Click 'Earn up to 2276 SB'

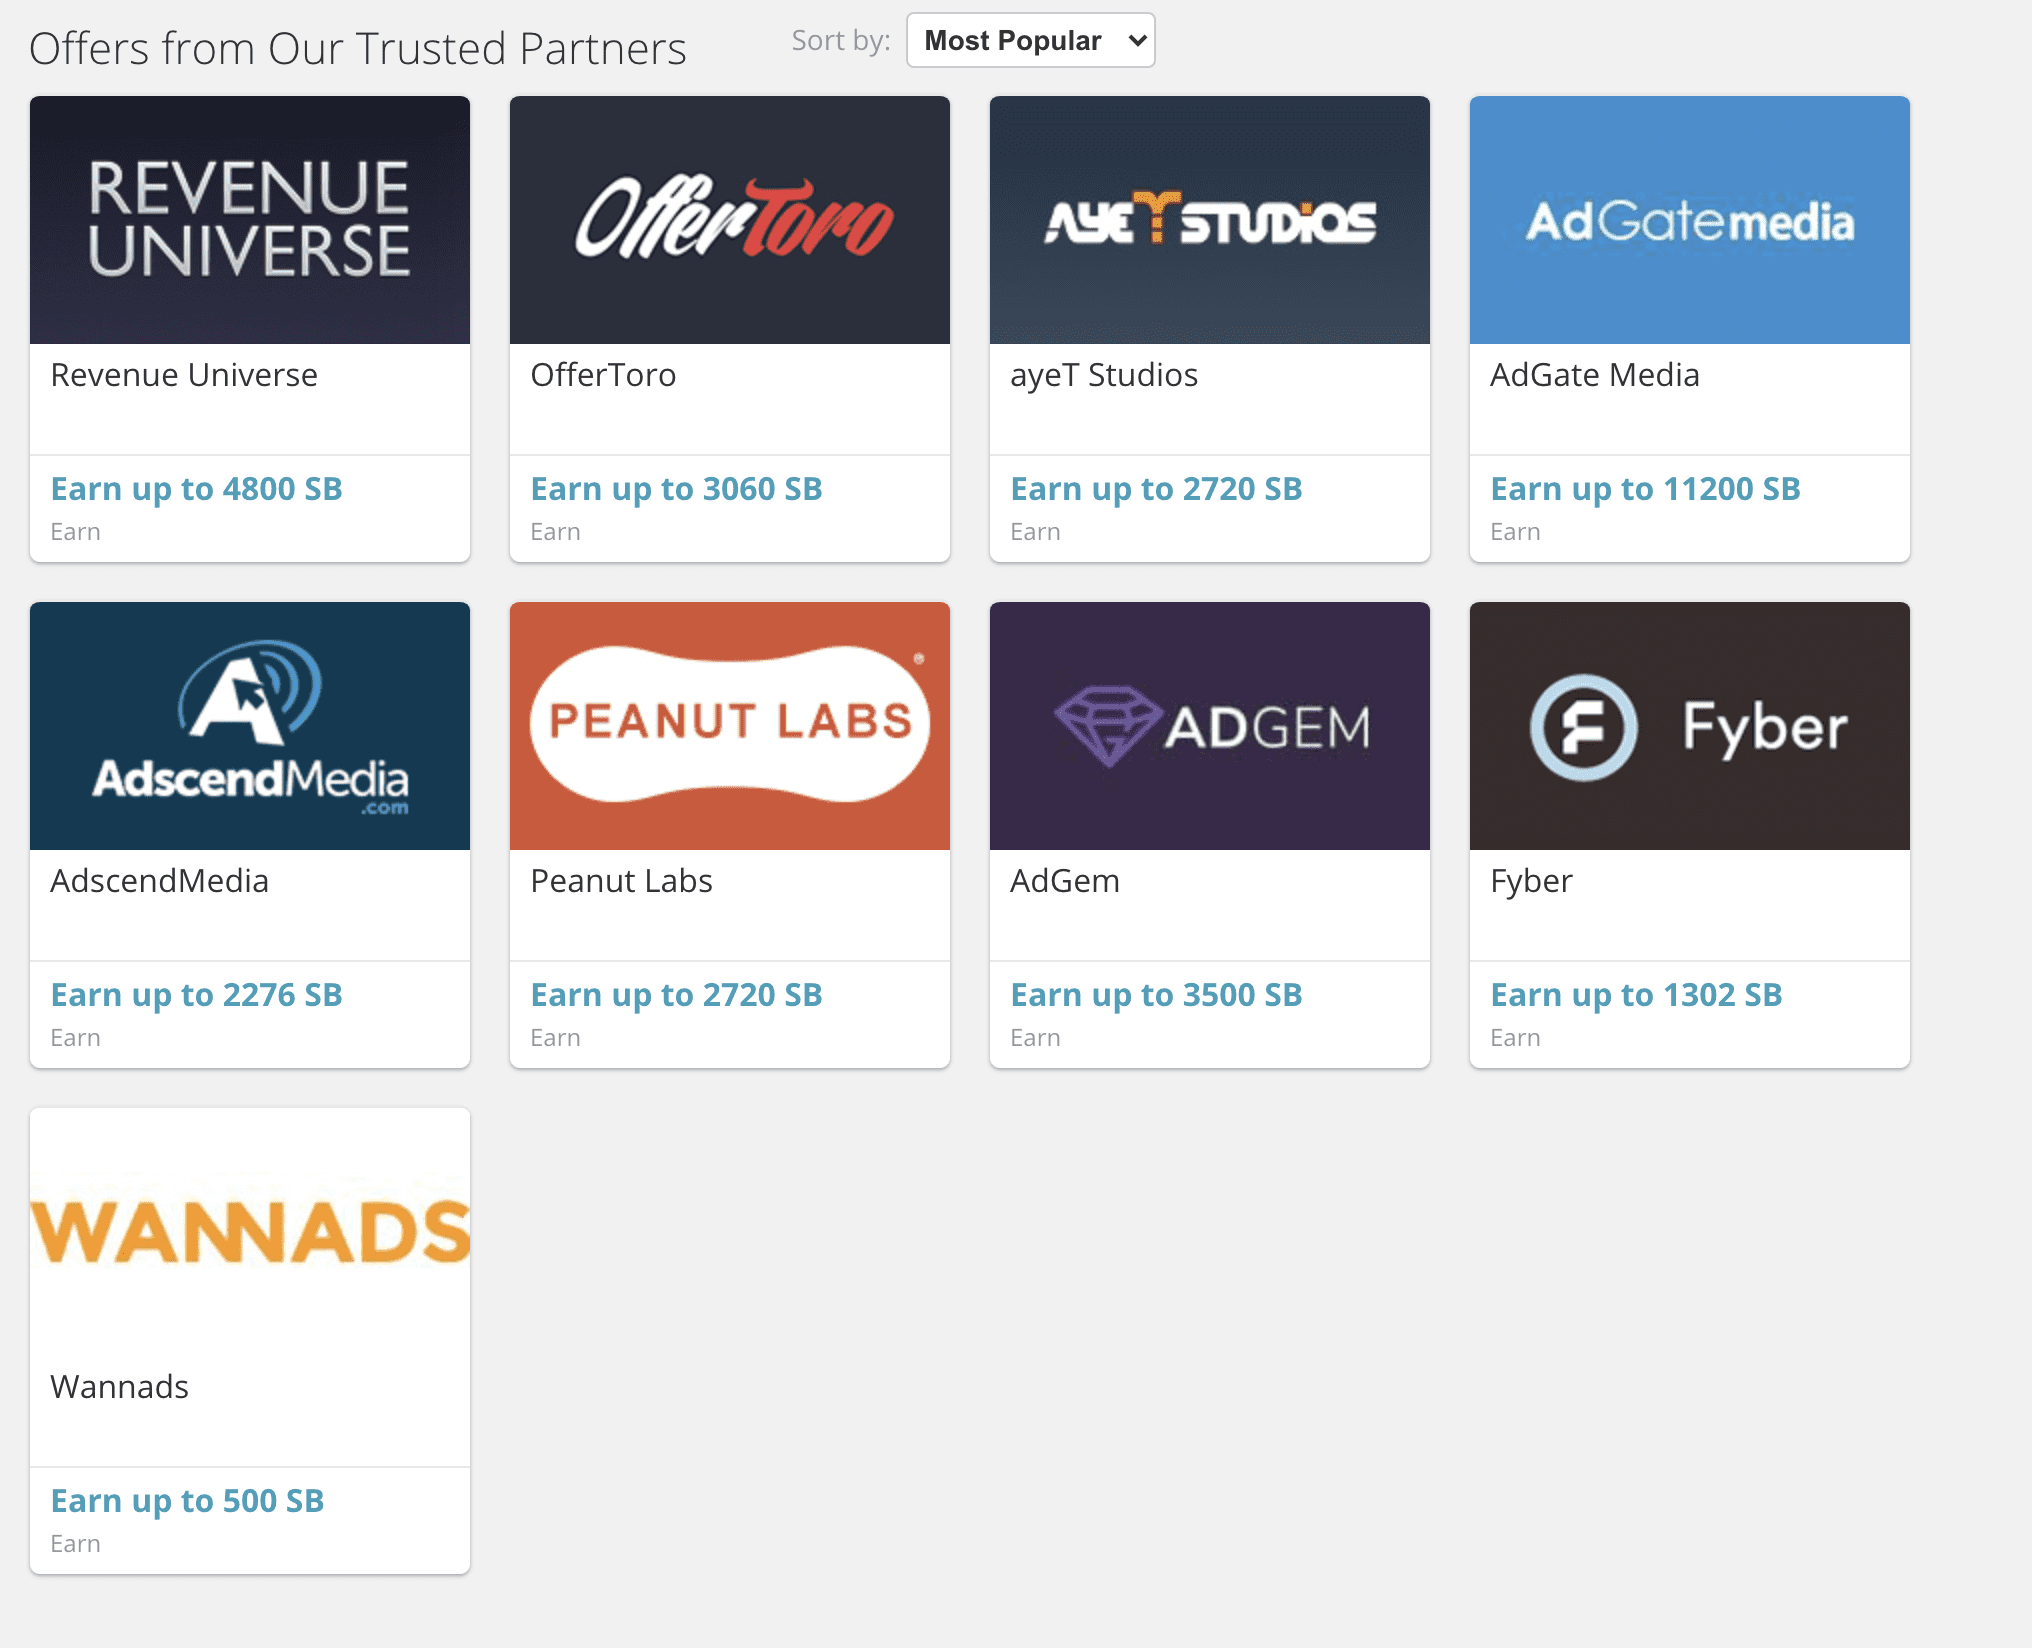tap(197, 996)
